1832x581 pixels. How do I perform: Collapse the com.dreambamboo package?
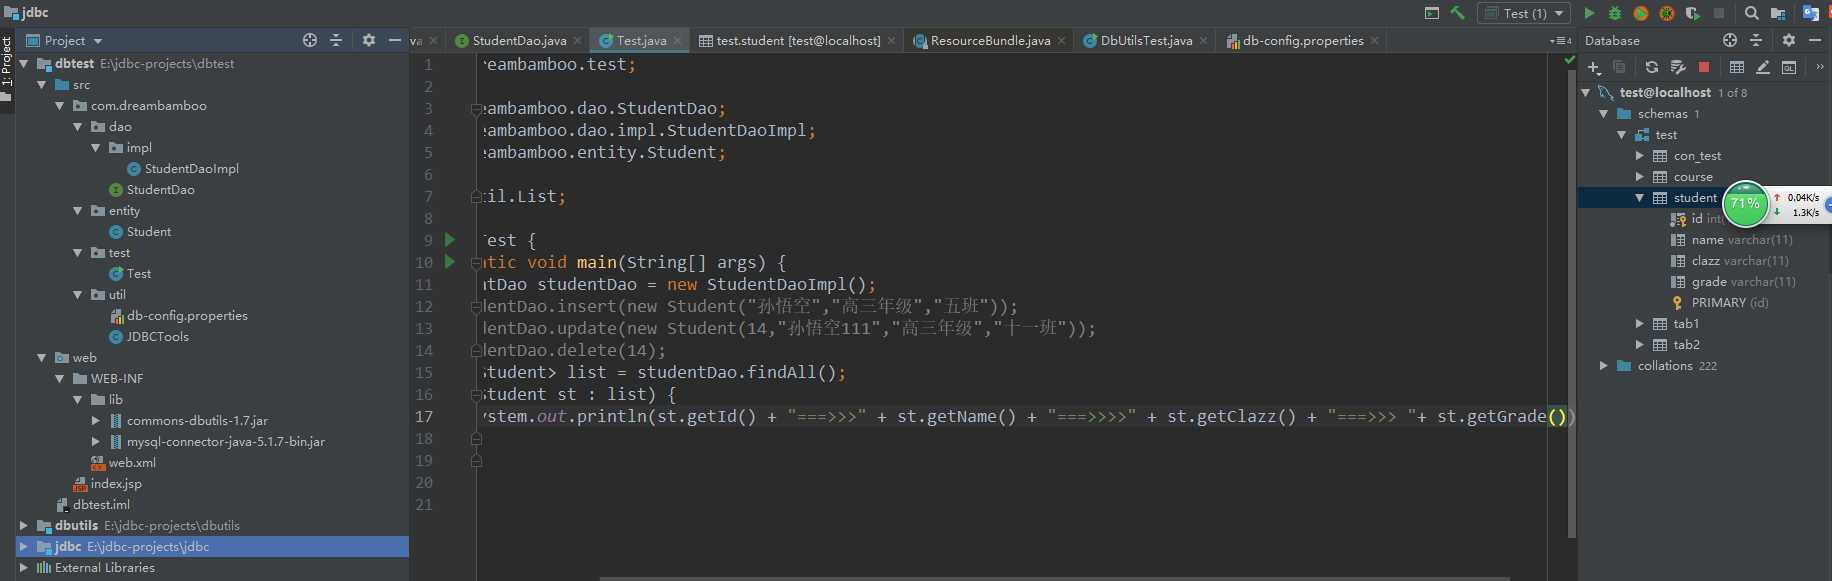point(60,105)
